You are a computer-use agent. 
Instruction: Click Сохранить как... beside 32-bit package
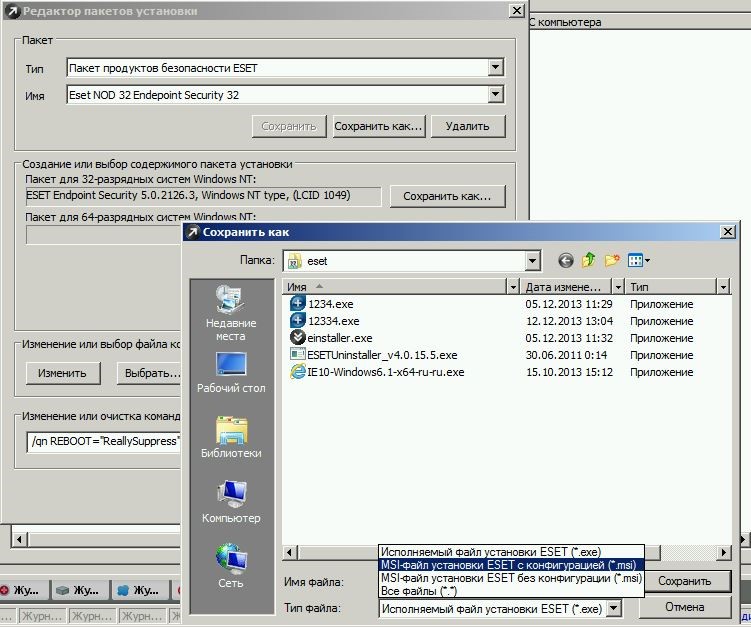tap(447, 196)
